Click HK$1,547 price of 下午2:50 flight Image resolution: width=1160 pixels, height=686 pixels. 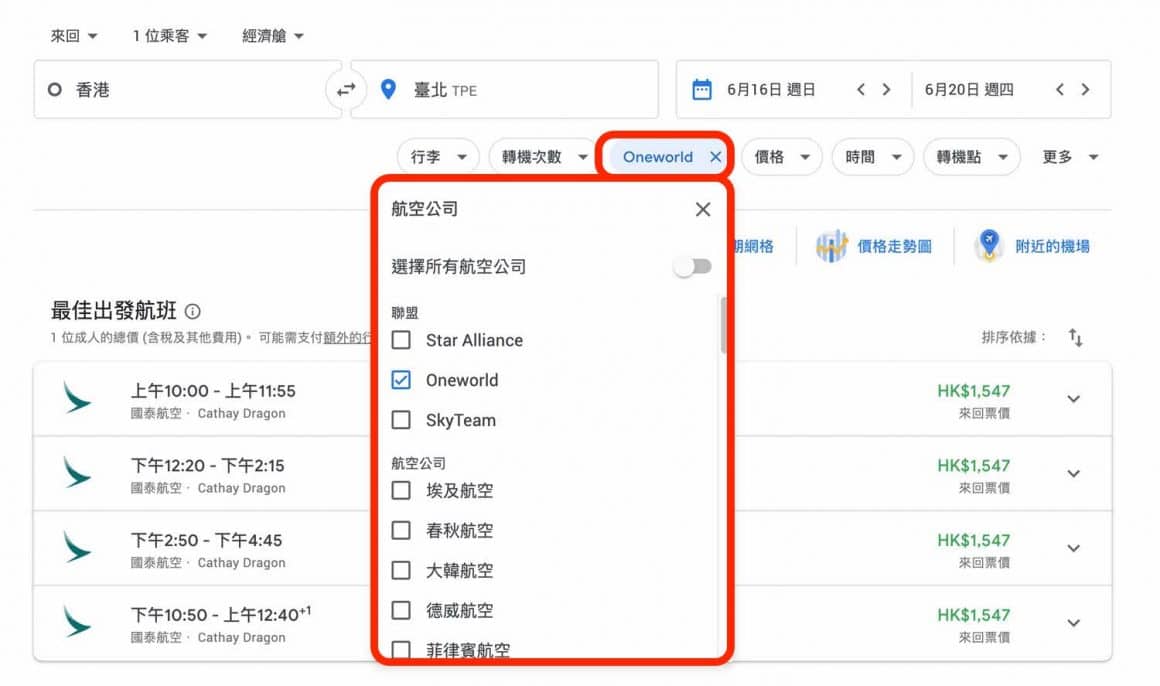point(973,540)
